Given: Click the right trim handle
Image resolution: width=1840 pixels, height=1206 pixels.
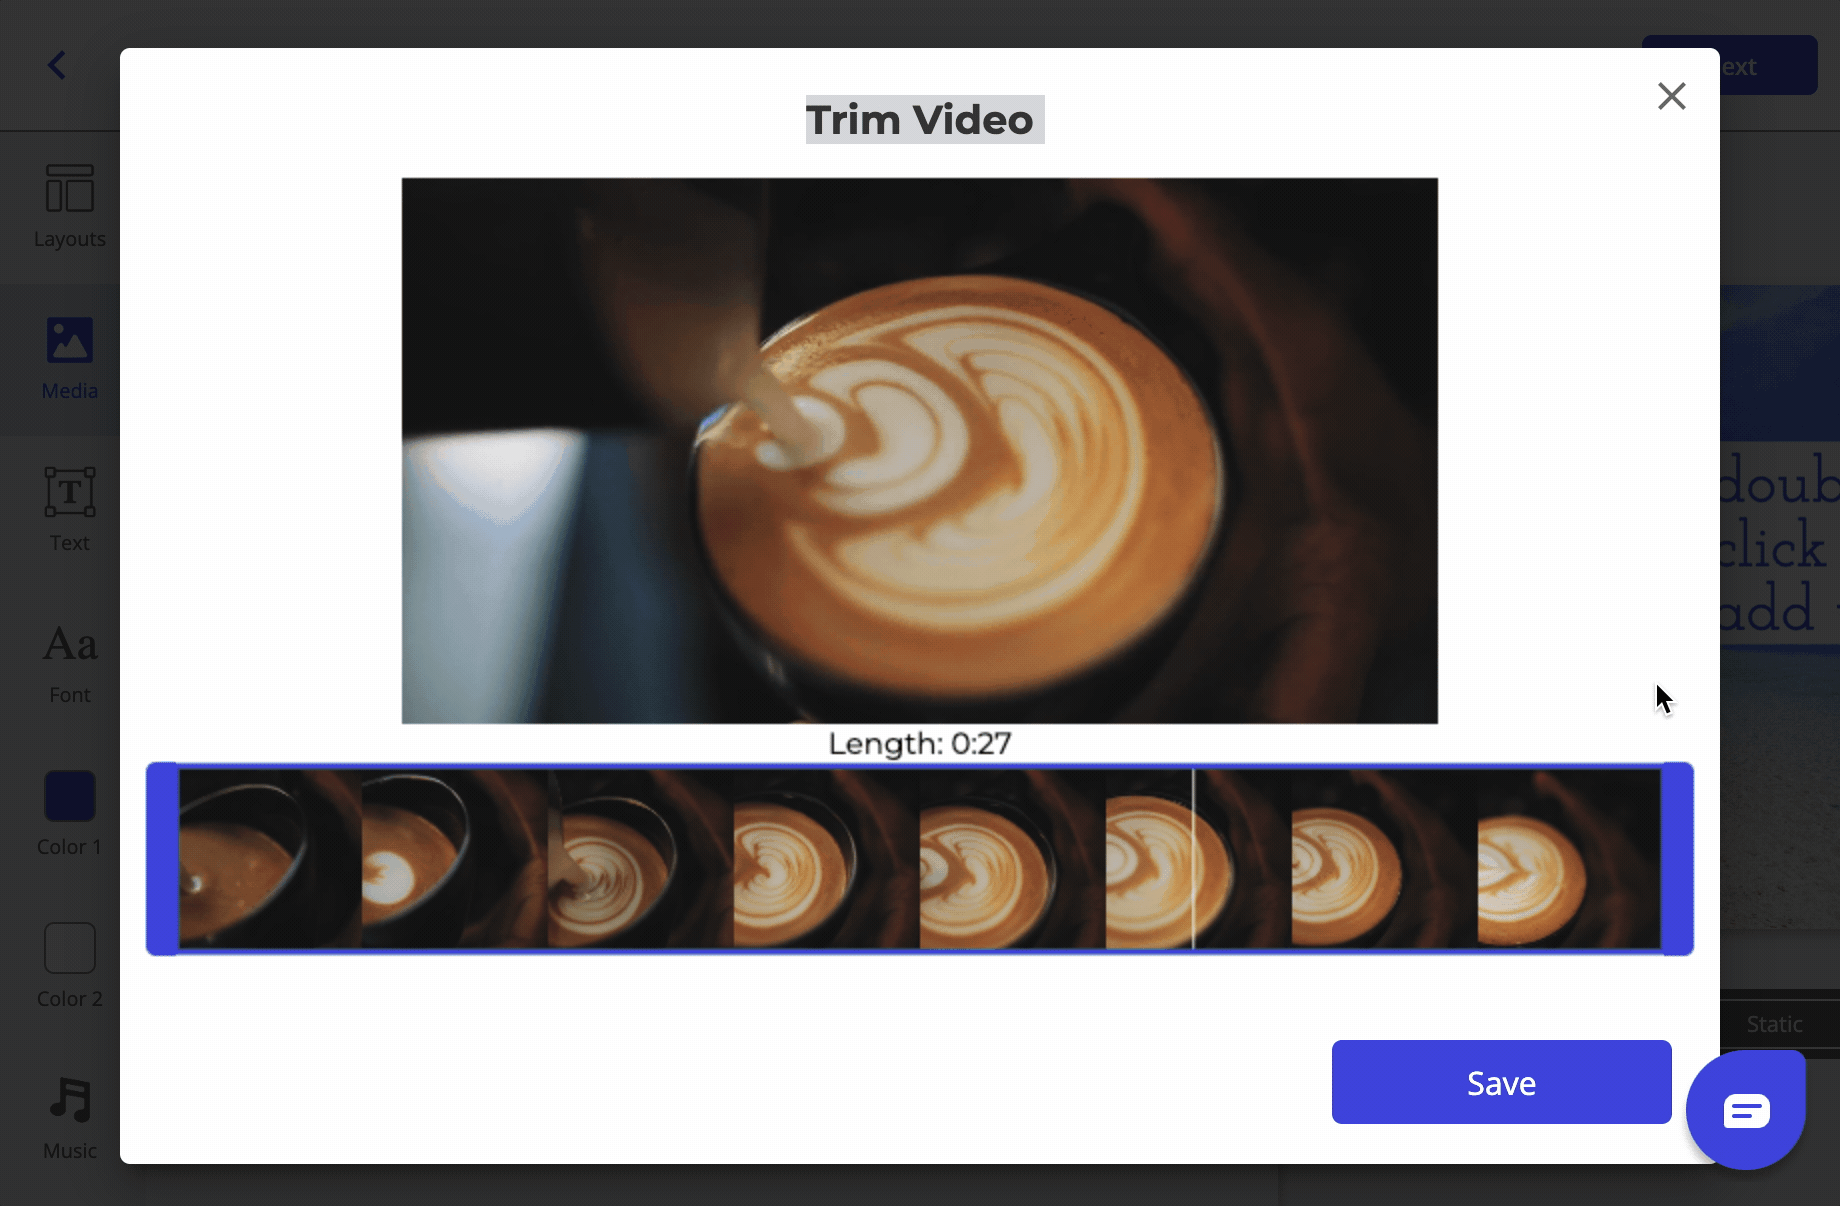Looking at the screenshot, I should click(x=1677, y=859).
